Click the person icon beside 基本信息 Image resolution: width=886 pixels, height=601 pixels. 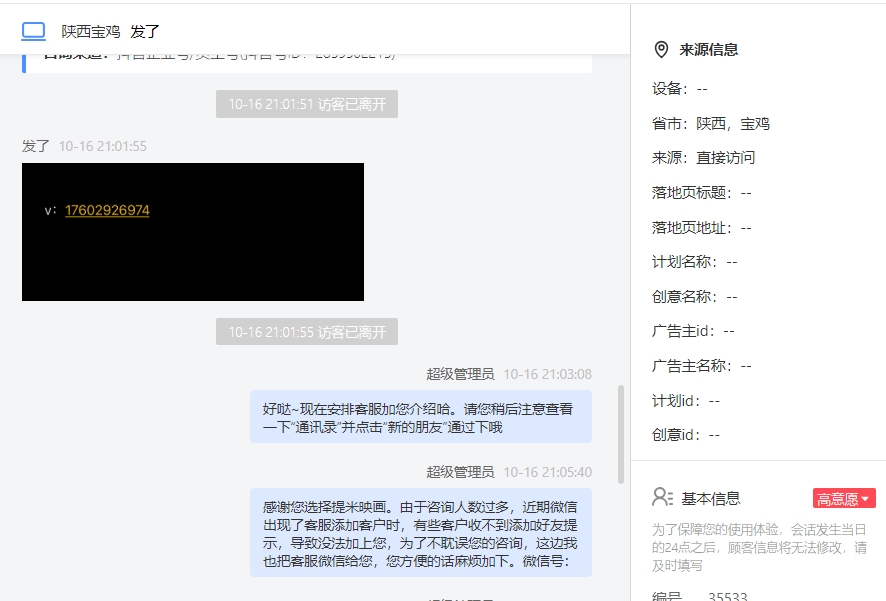pos(662,498)
